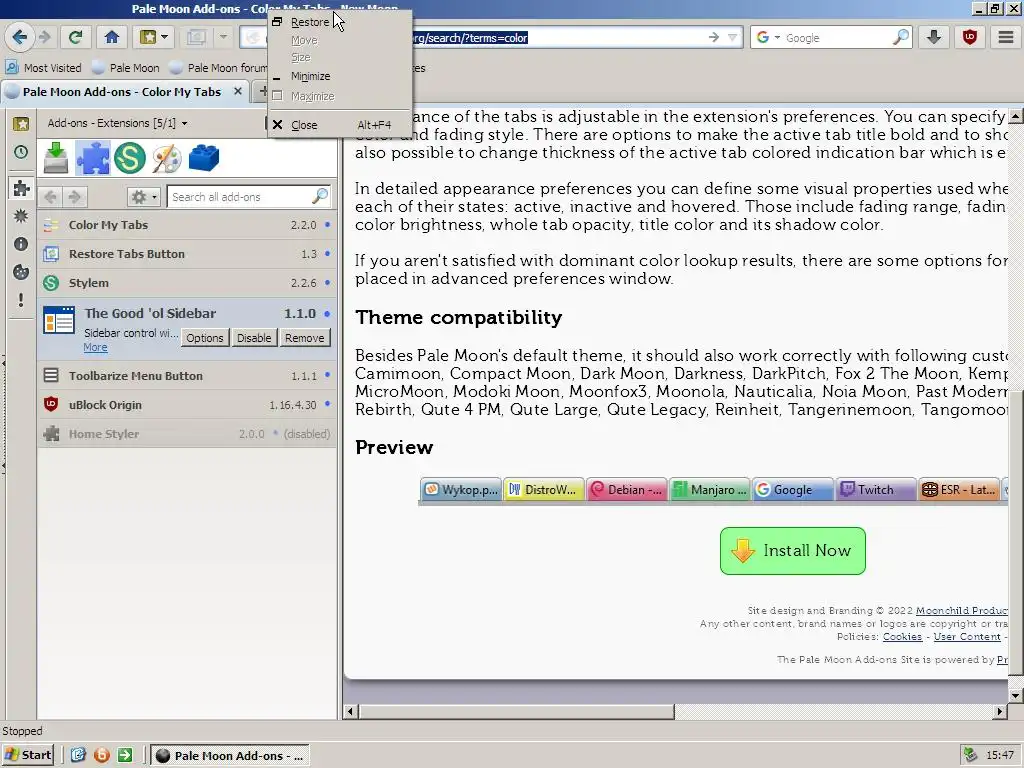The height and width of the screenshot is (768, 1024).
Task: Click the green Install Now button
Action: (x=793, y=551)
